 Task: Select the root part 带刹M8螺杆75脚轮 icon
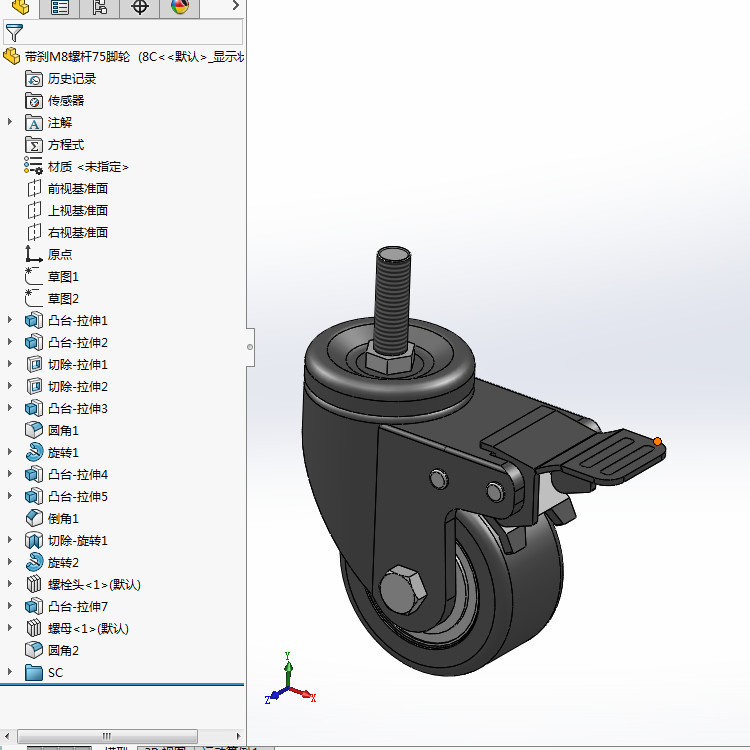tap(11, 56)
